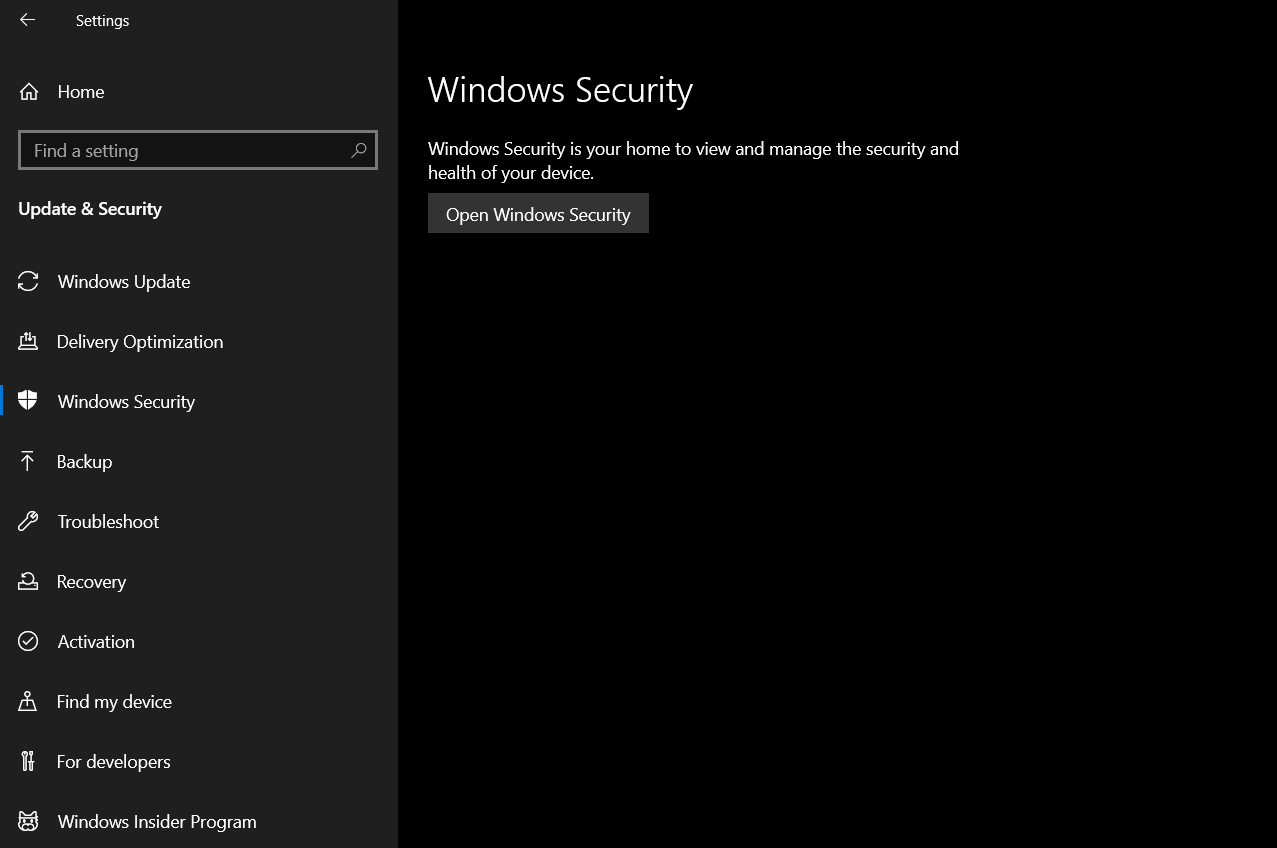The image size is (1277, 848).
Task: Select Troubleshoot label
Action: point(108,522)
